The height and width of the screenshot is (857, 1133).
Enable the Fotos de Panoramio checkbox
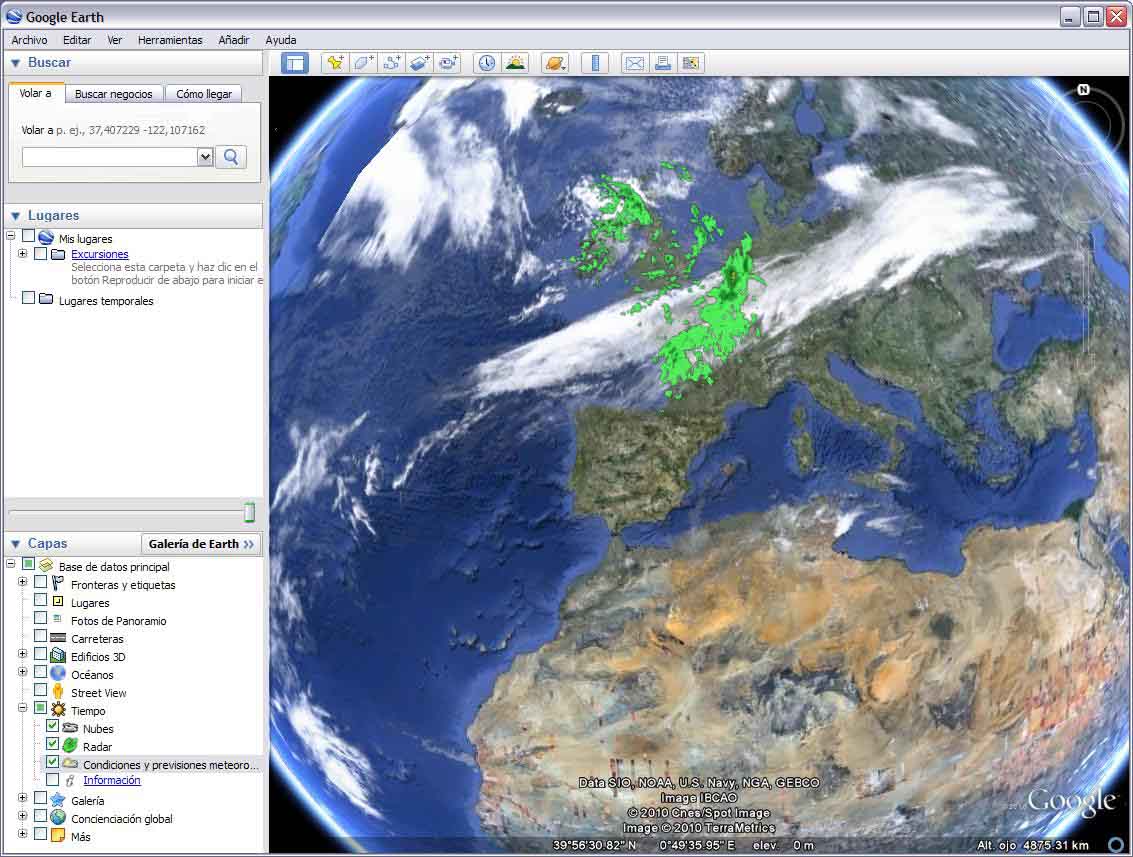(x=40, y=618)
